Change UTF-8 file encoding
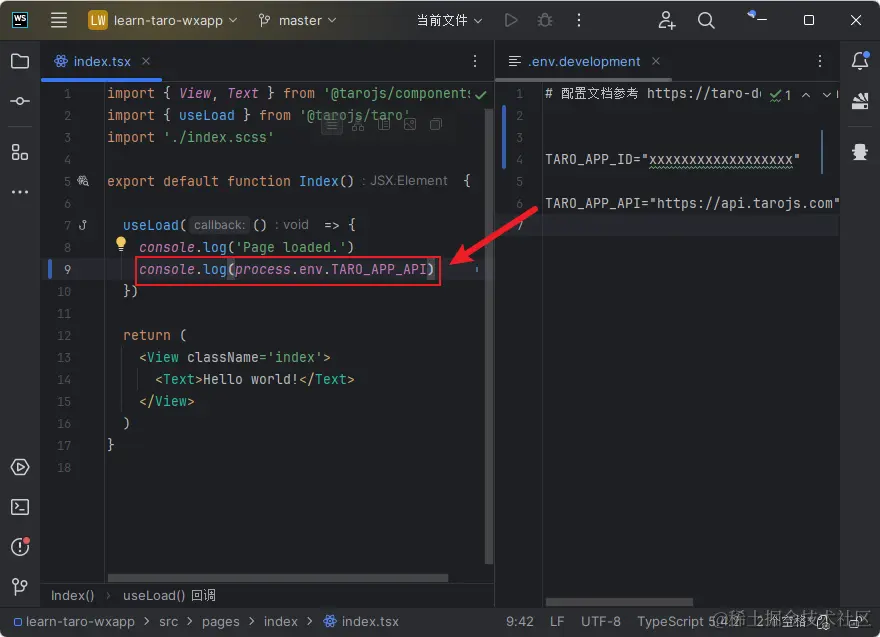This screenshot has height=637, width=880. click(601, 621)
